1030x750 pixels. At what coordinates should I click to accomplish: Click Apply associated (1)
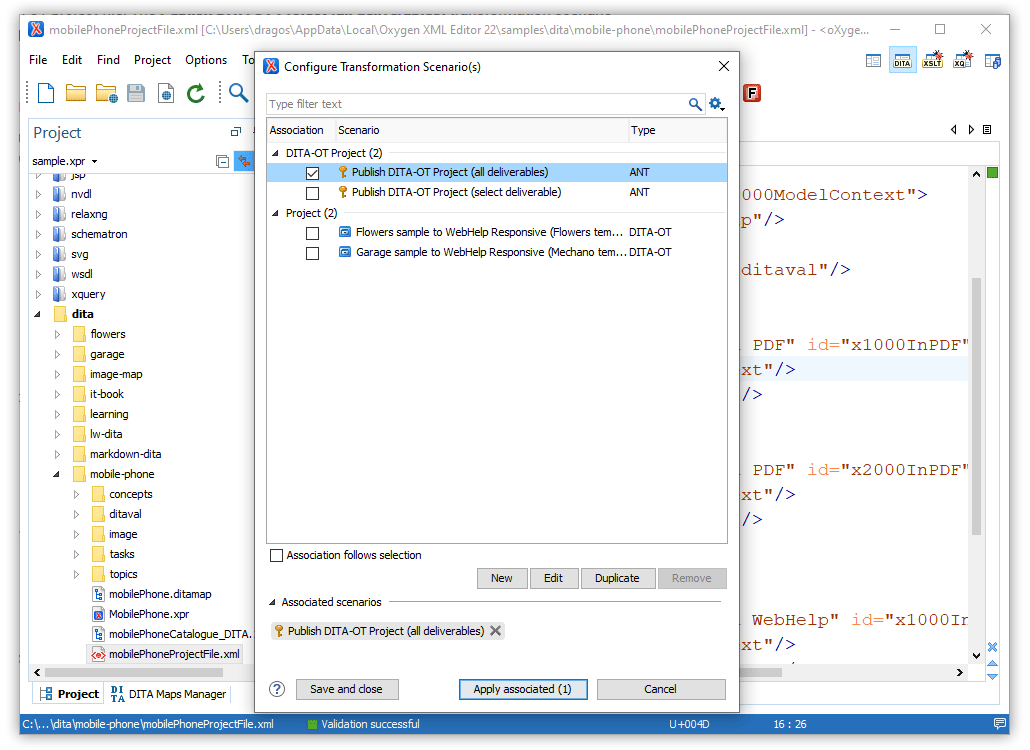coord(523,689)
